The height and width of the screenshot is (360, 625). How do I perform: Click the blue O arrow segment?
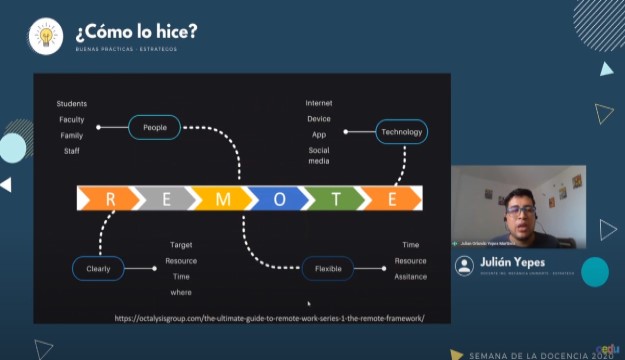[279, 199]
